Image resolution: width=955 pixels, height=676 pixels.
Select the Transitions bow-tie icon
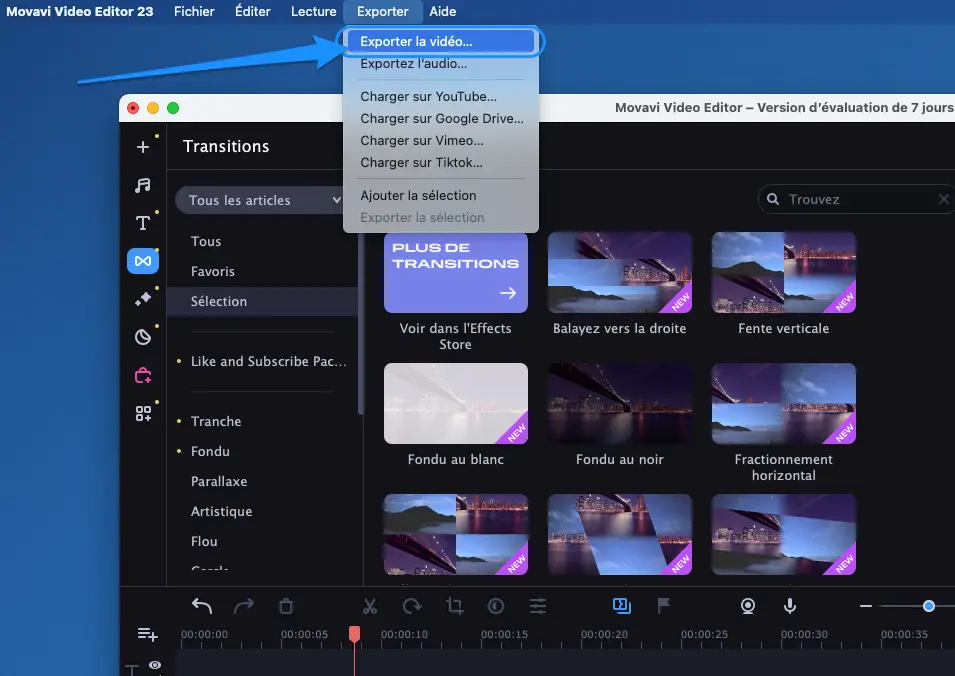143,261
